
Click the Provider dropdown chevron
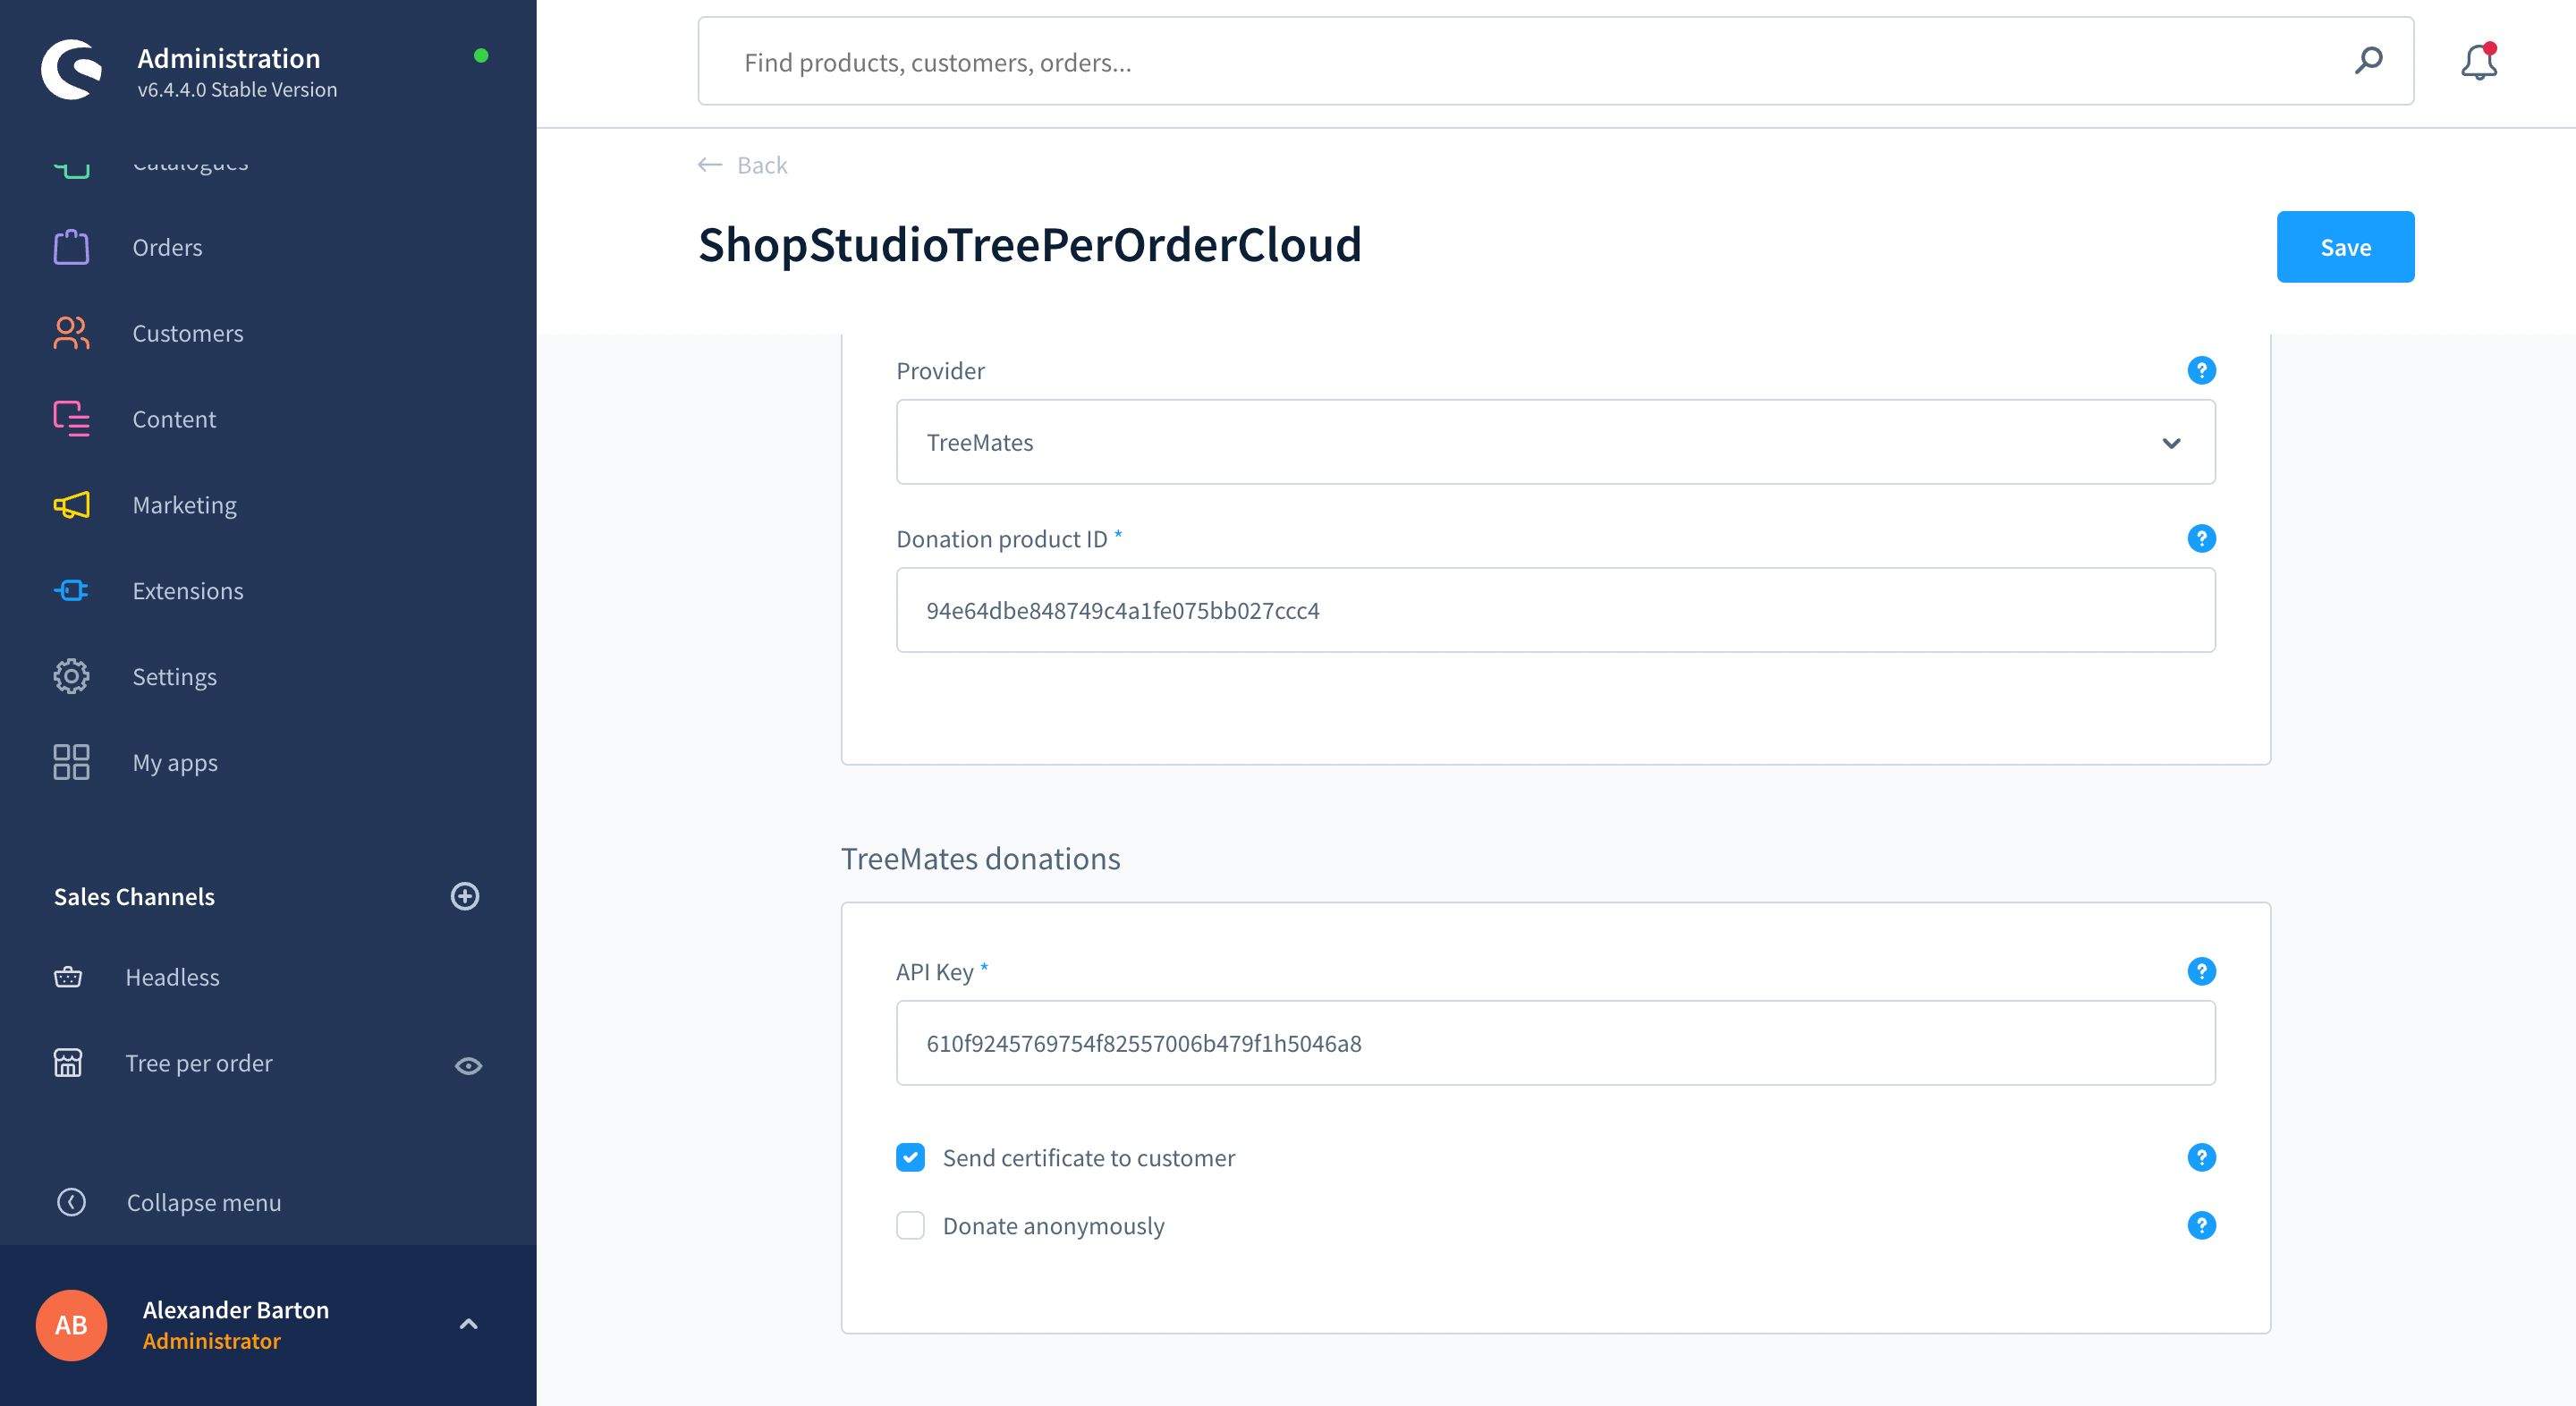pos(2171,443)
